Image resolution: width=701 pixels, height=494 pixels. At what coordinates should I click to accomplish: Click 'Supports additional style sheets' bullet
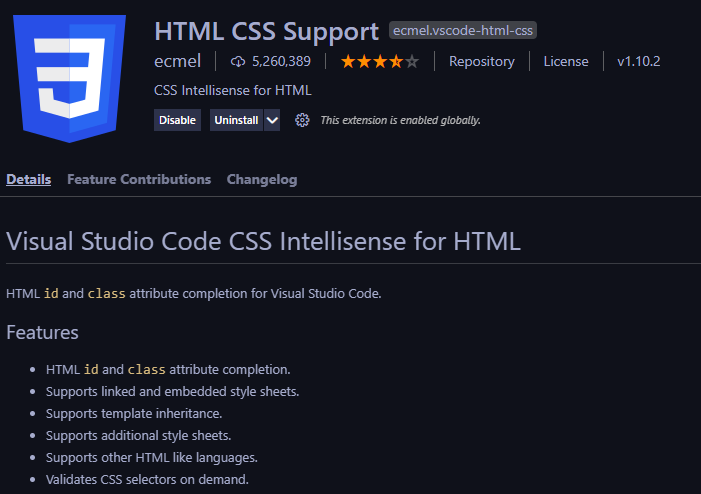point(138,435)
